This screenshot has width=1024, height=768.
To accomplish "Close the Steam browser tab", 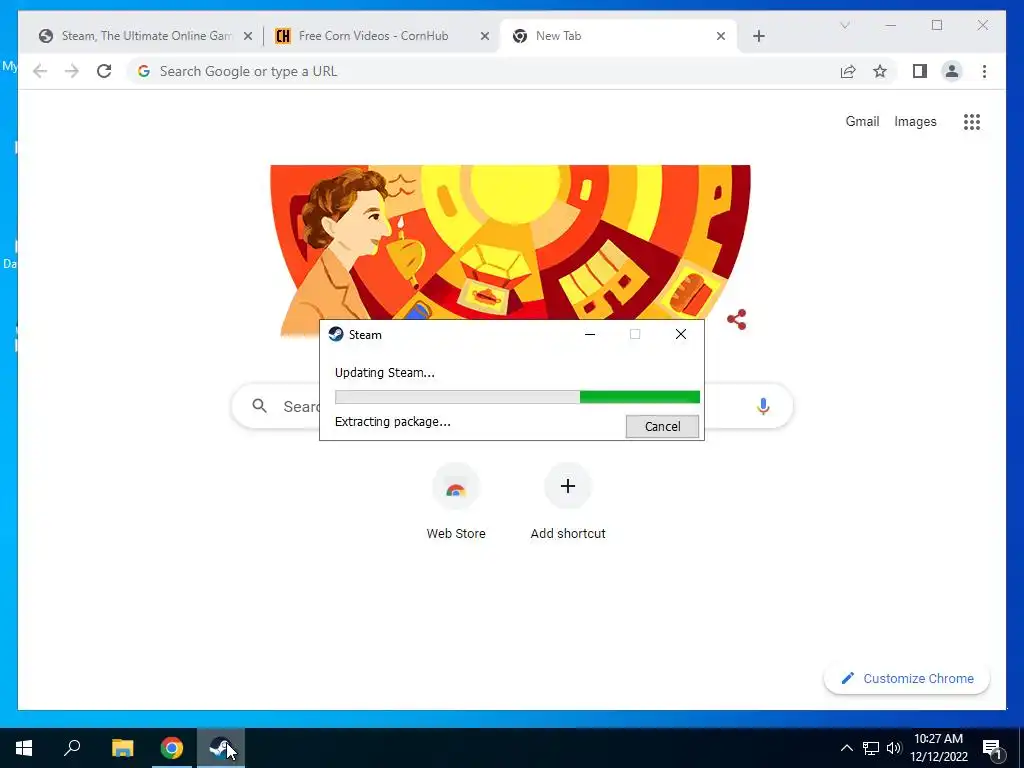I will pyautogui.click(x=248, y=37).
